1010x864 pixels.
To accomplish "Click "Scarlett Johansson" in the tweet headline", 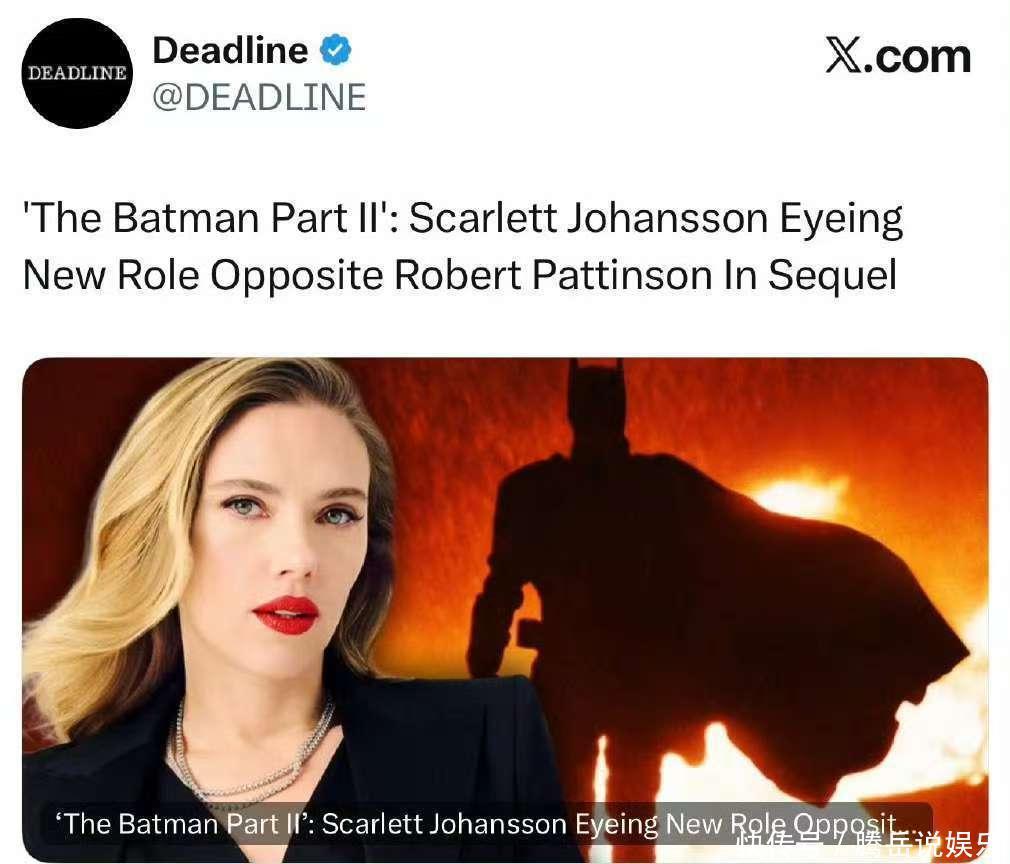I will 589,218.
